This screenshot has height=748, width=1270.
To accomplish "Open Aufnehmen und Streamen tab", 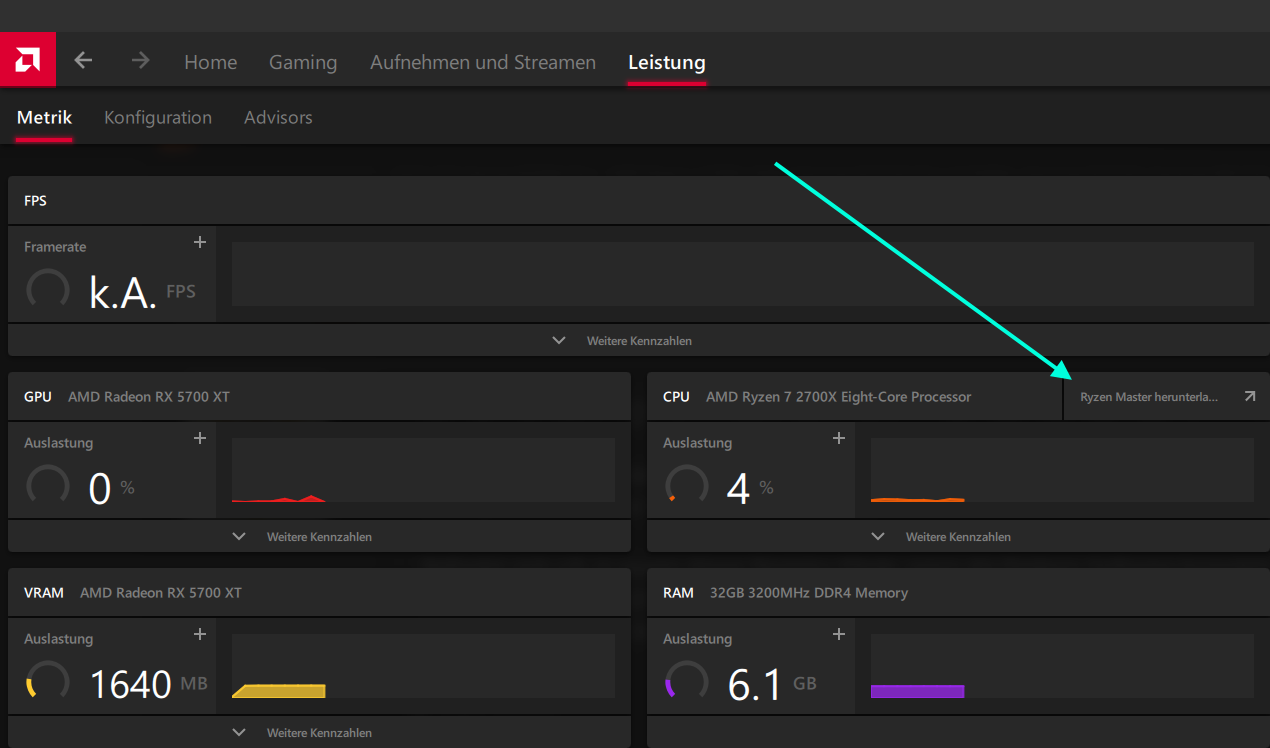I will (x=483, y=62).
